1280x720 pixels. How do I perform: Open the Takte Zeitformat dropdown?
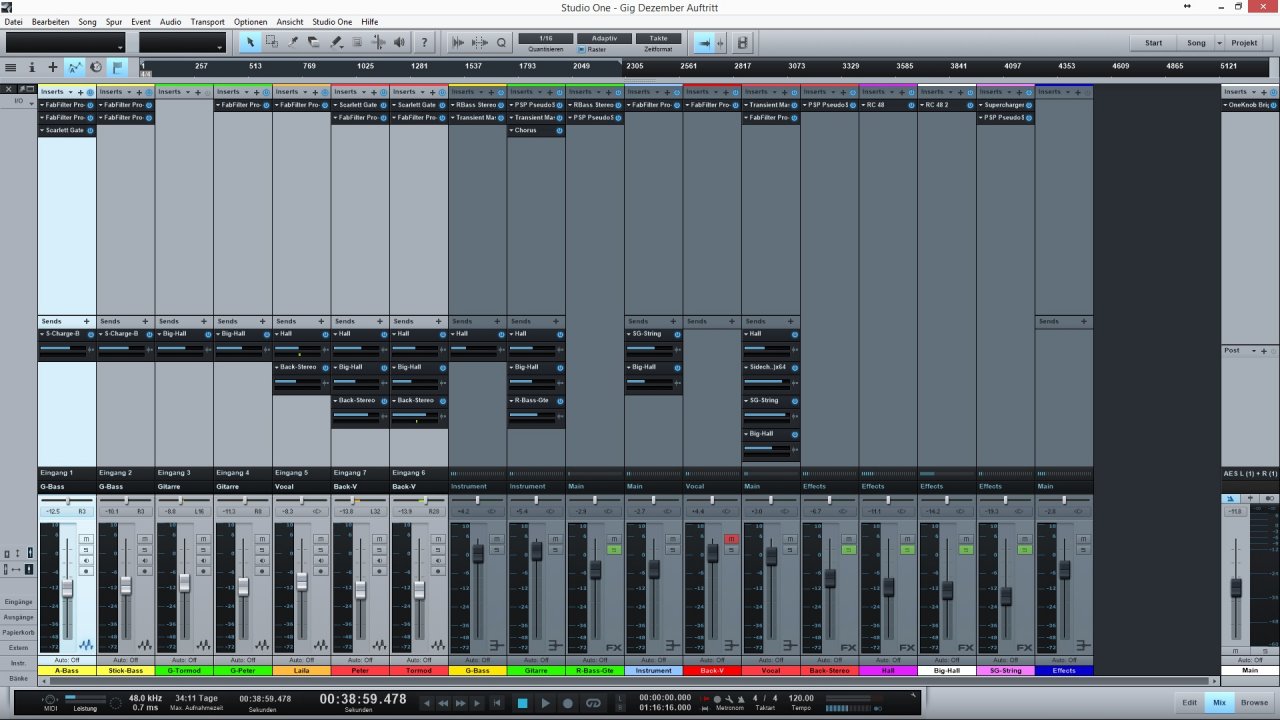(658, 38)
